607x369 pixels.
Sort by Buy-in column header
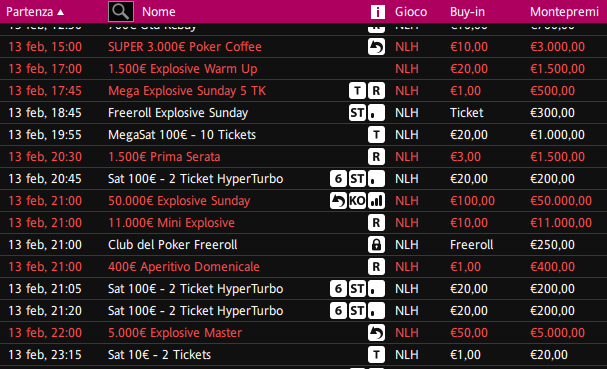pos(467,12)
